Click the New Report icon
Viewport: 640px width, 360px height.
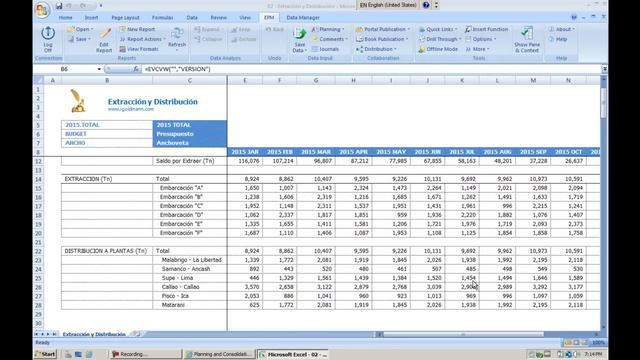coord(122,29)
